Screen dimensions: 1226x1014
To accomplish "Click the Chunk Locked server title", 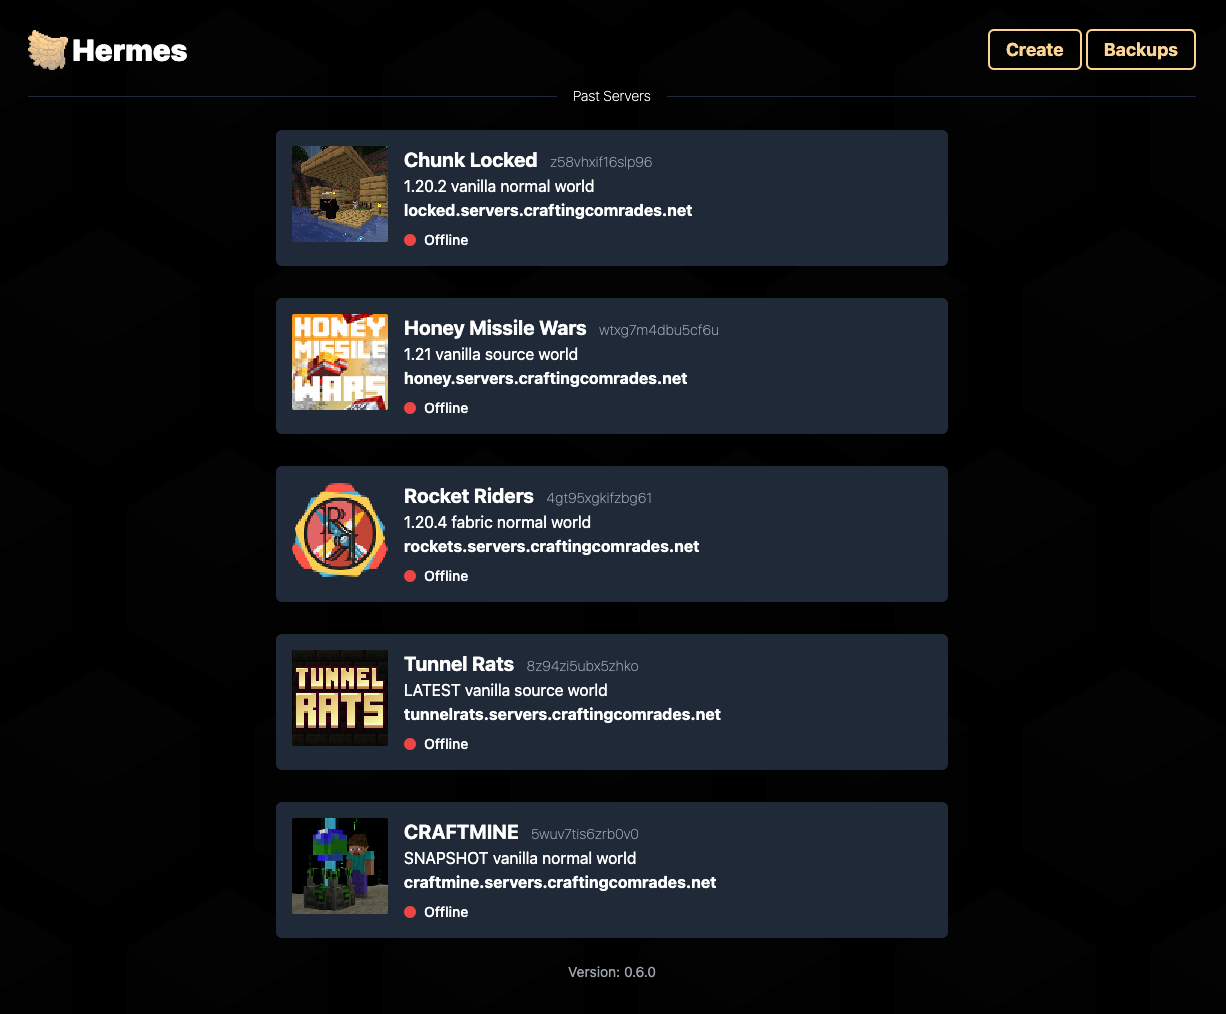I will [x=470, y=160].
